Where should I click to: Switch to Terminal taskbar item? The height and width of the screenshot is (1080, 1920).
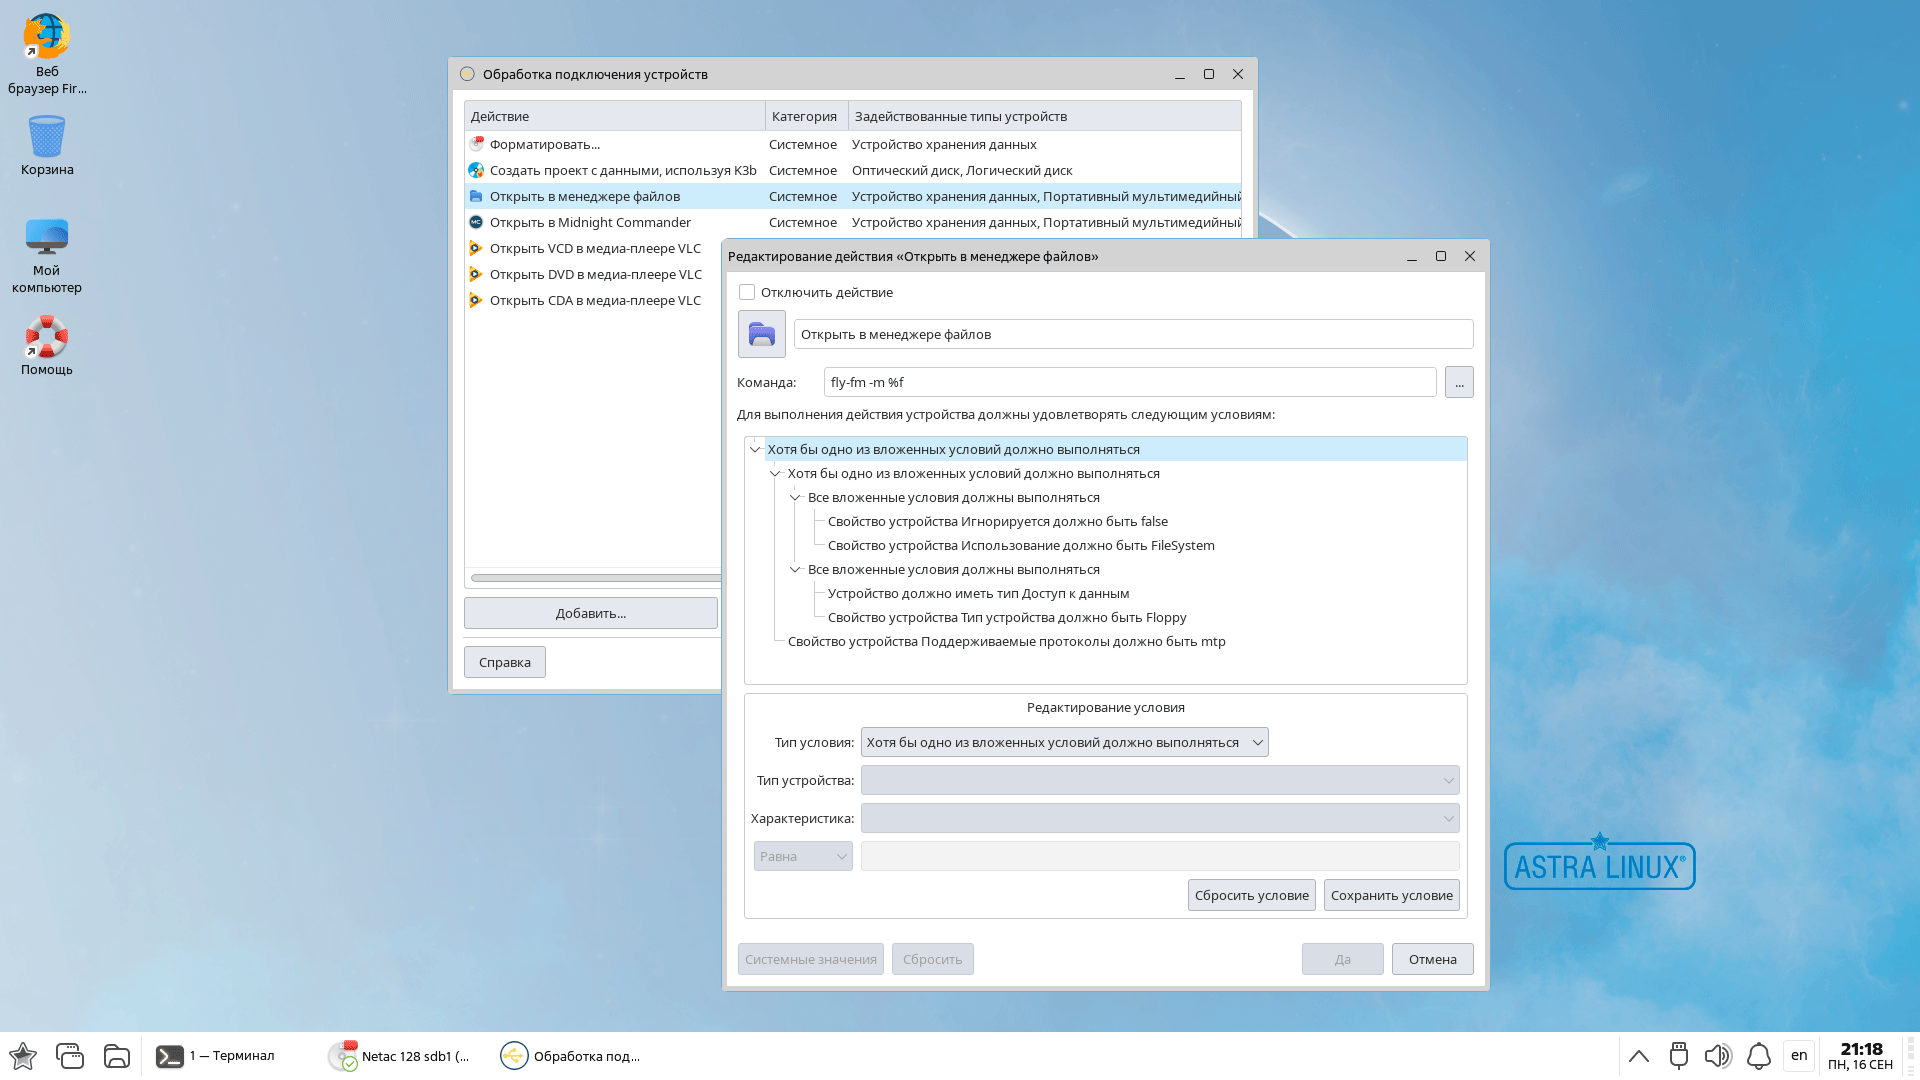coord(215,1056)
